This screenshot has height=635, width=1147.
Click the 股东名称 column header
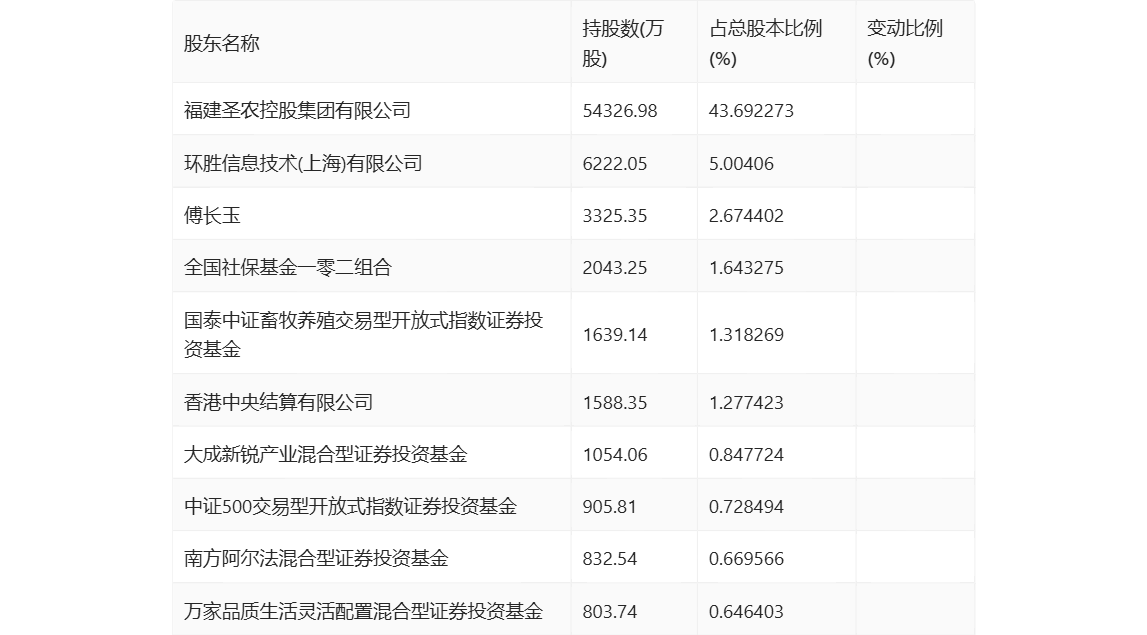click(x=222, y=44)
